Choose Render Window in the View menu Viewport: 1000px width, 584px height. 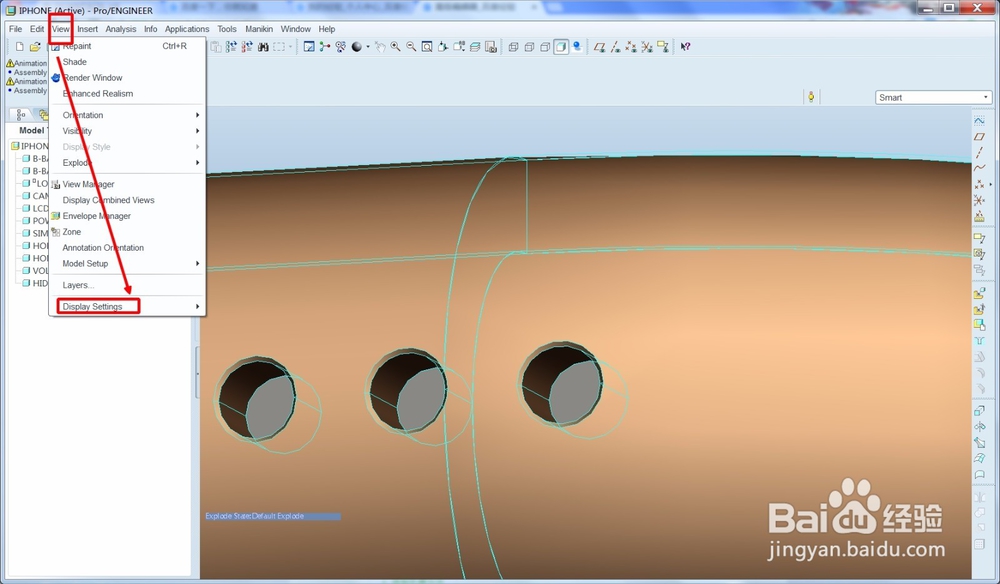click(x=128, y=78)
